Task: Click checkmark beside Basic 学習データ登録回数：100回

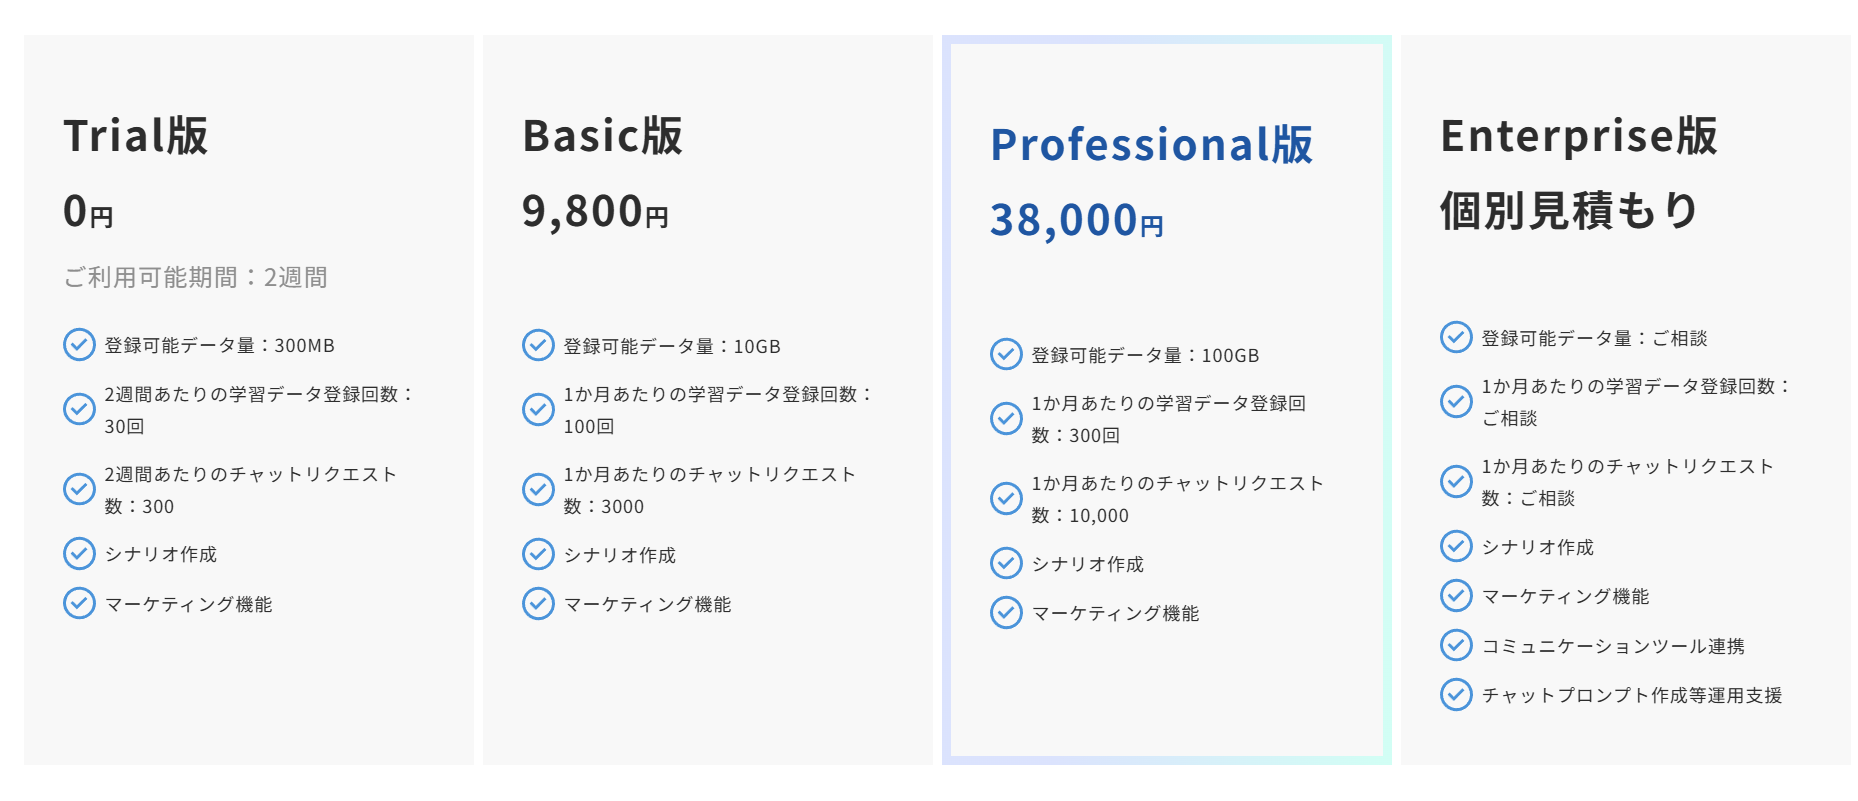Action: [x=538, y=409]
